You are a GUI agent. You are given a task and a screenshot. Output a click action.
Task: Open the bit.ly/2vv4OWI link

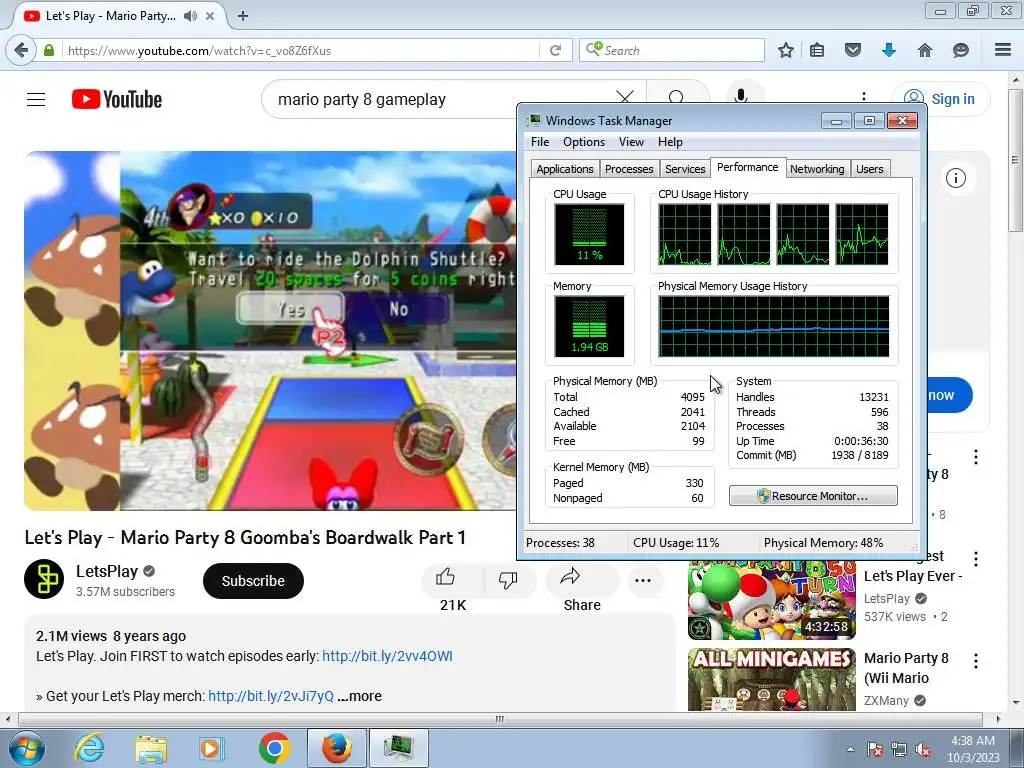click(x=387, y=656)
